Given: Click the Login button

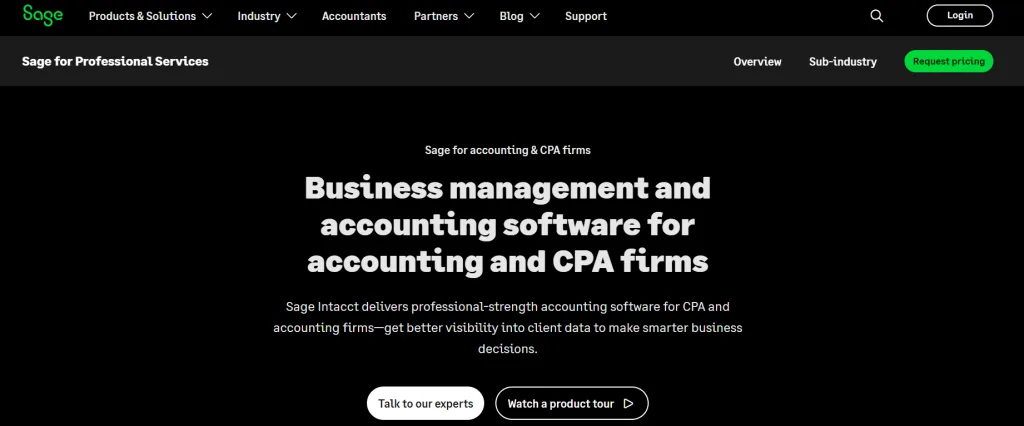Looking at the screenshot, I should pyautogui.click(x=959, y=16).
